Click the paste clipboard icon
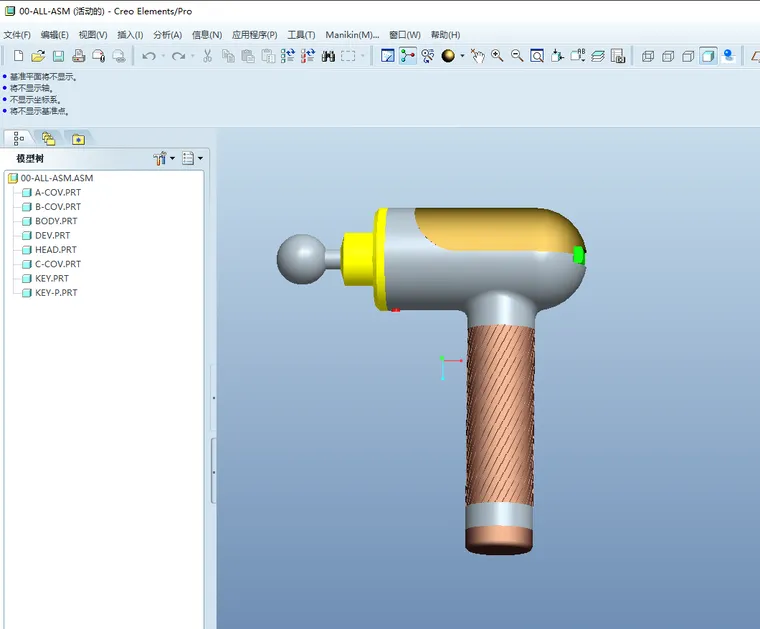Image resolution: width=760 pixels, height=629 pixels. click(x=248, y=56)
